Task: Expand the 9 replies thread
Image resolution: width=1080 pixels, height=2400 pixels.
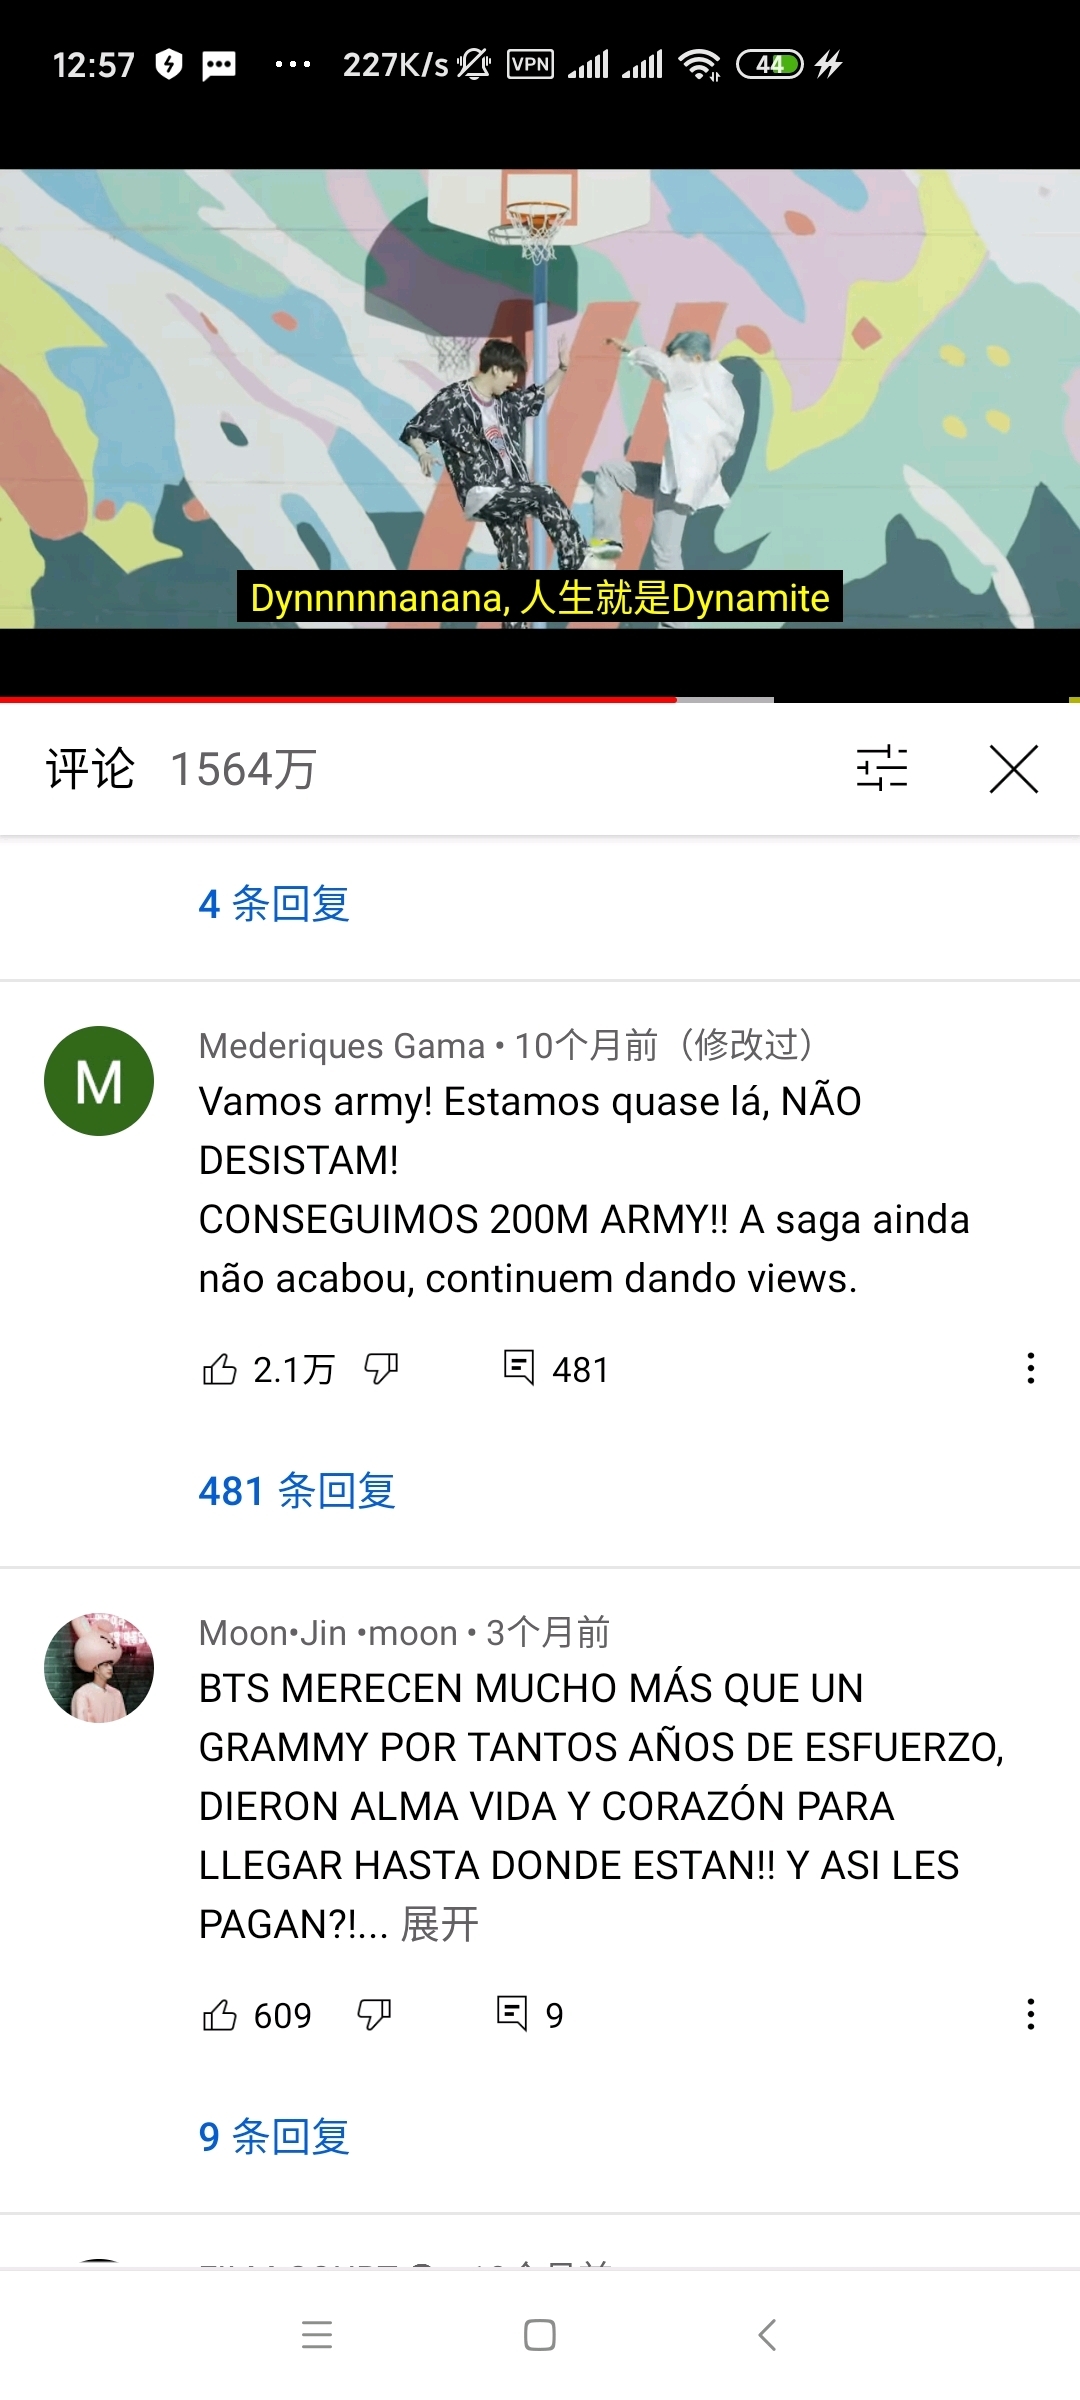Action: point(274,2136)
